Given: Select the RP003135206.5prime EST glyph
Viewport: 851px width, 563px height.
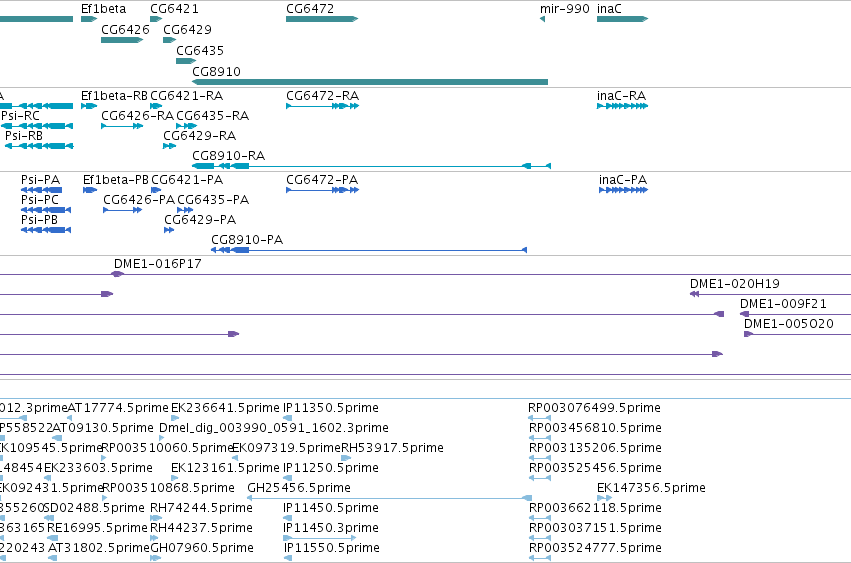Looking at the screenshot, I should 539,458.
